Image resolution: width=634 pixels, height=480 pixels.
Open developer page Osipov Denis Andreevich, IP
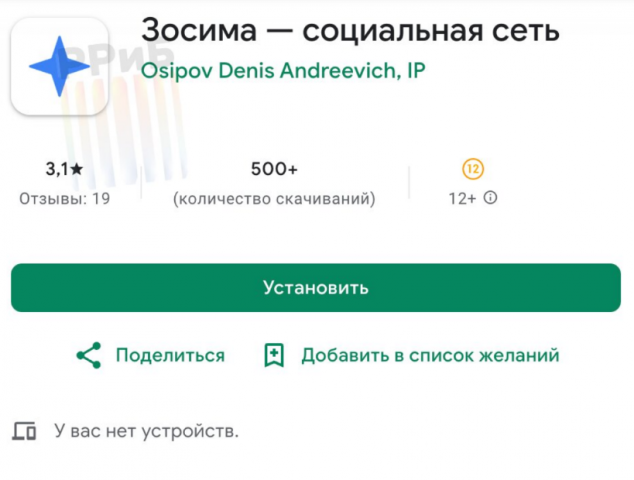point(284,72)
